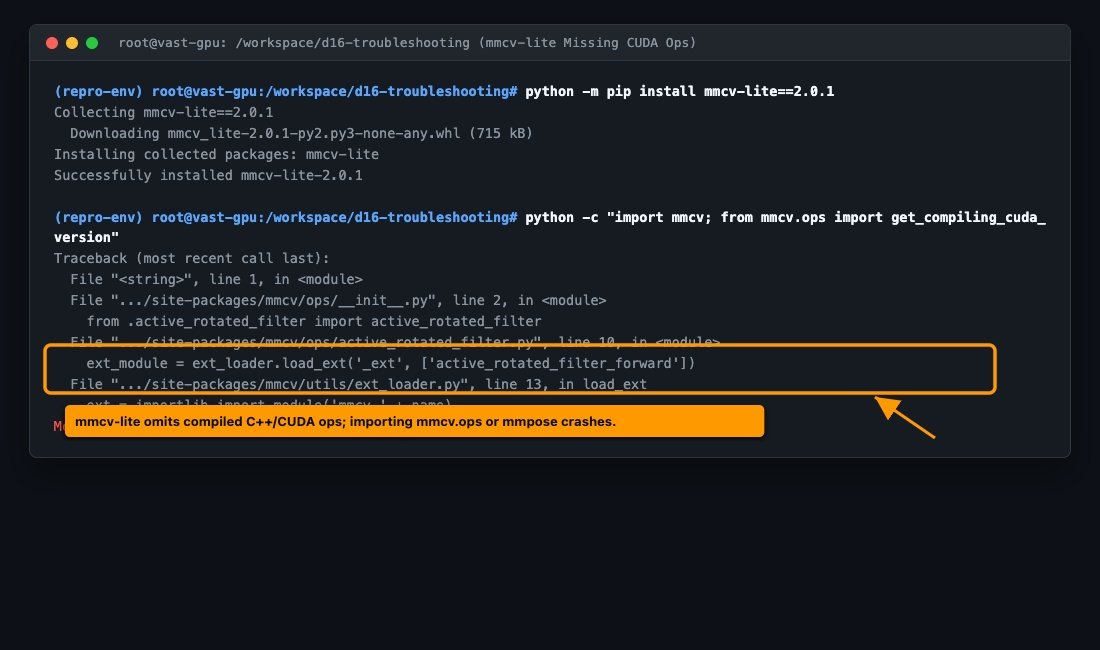Viewport: 1100px width, 650px height.
Task: Click 'from .active_rotated_filter import' line
Action: coord(314,321)
